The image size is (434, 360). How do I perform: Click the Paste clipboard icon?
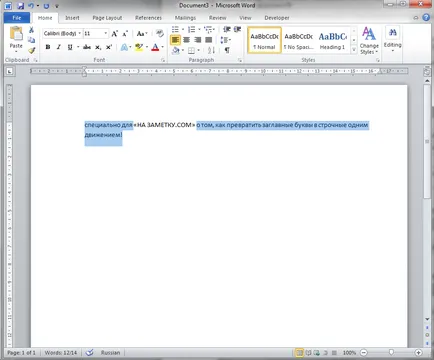16,34
